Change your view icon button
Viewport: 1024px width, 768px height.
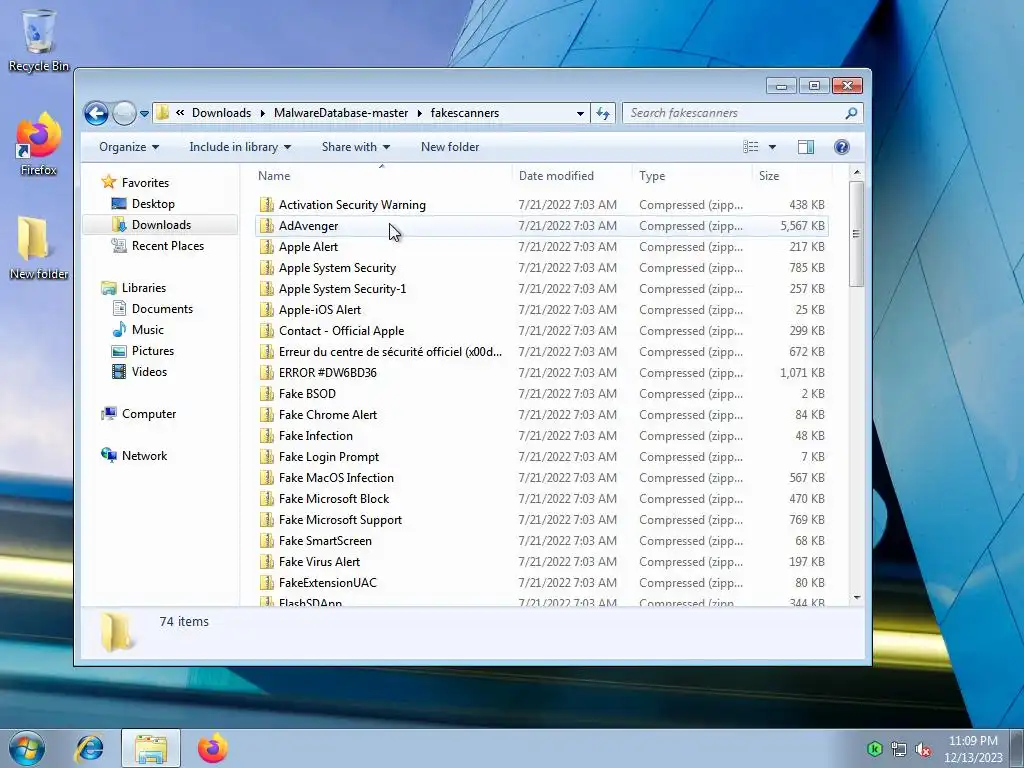click(751, 147)
